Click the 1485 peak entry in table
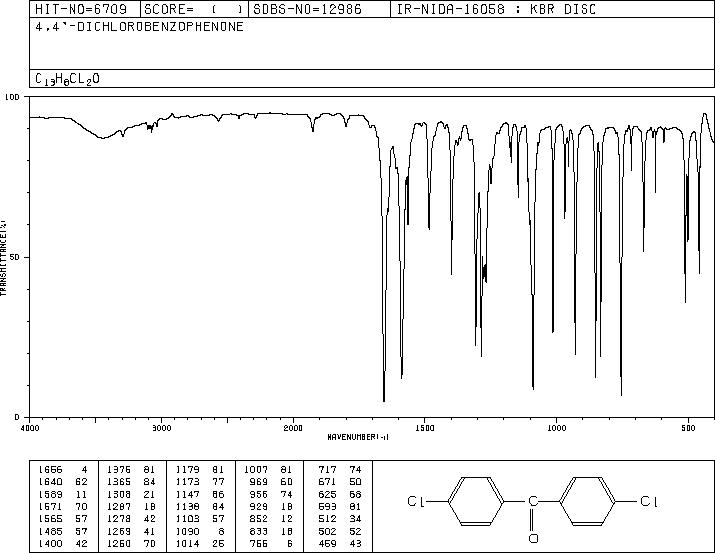Image resolution: width=715 pixels, height=553 pixels. tap(63, 532)
